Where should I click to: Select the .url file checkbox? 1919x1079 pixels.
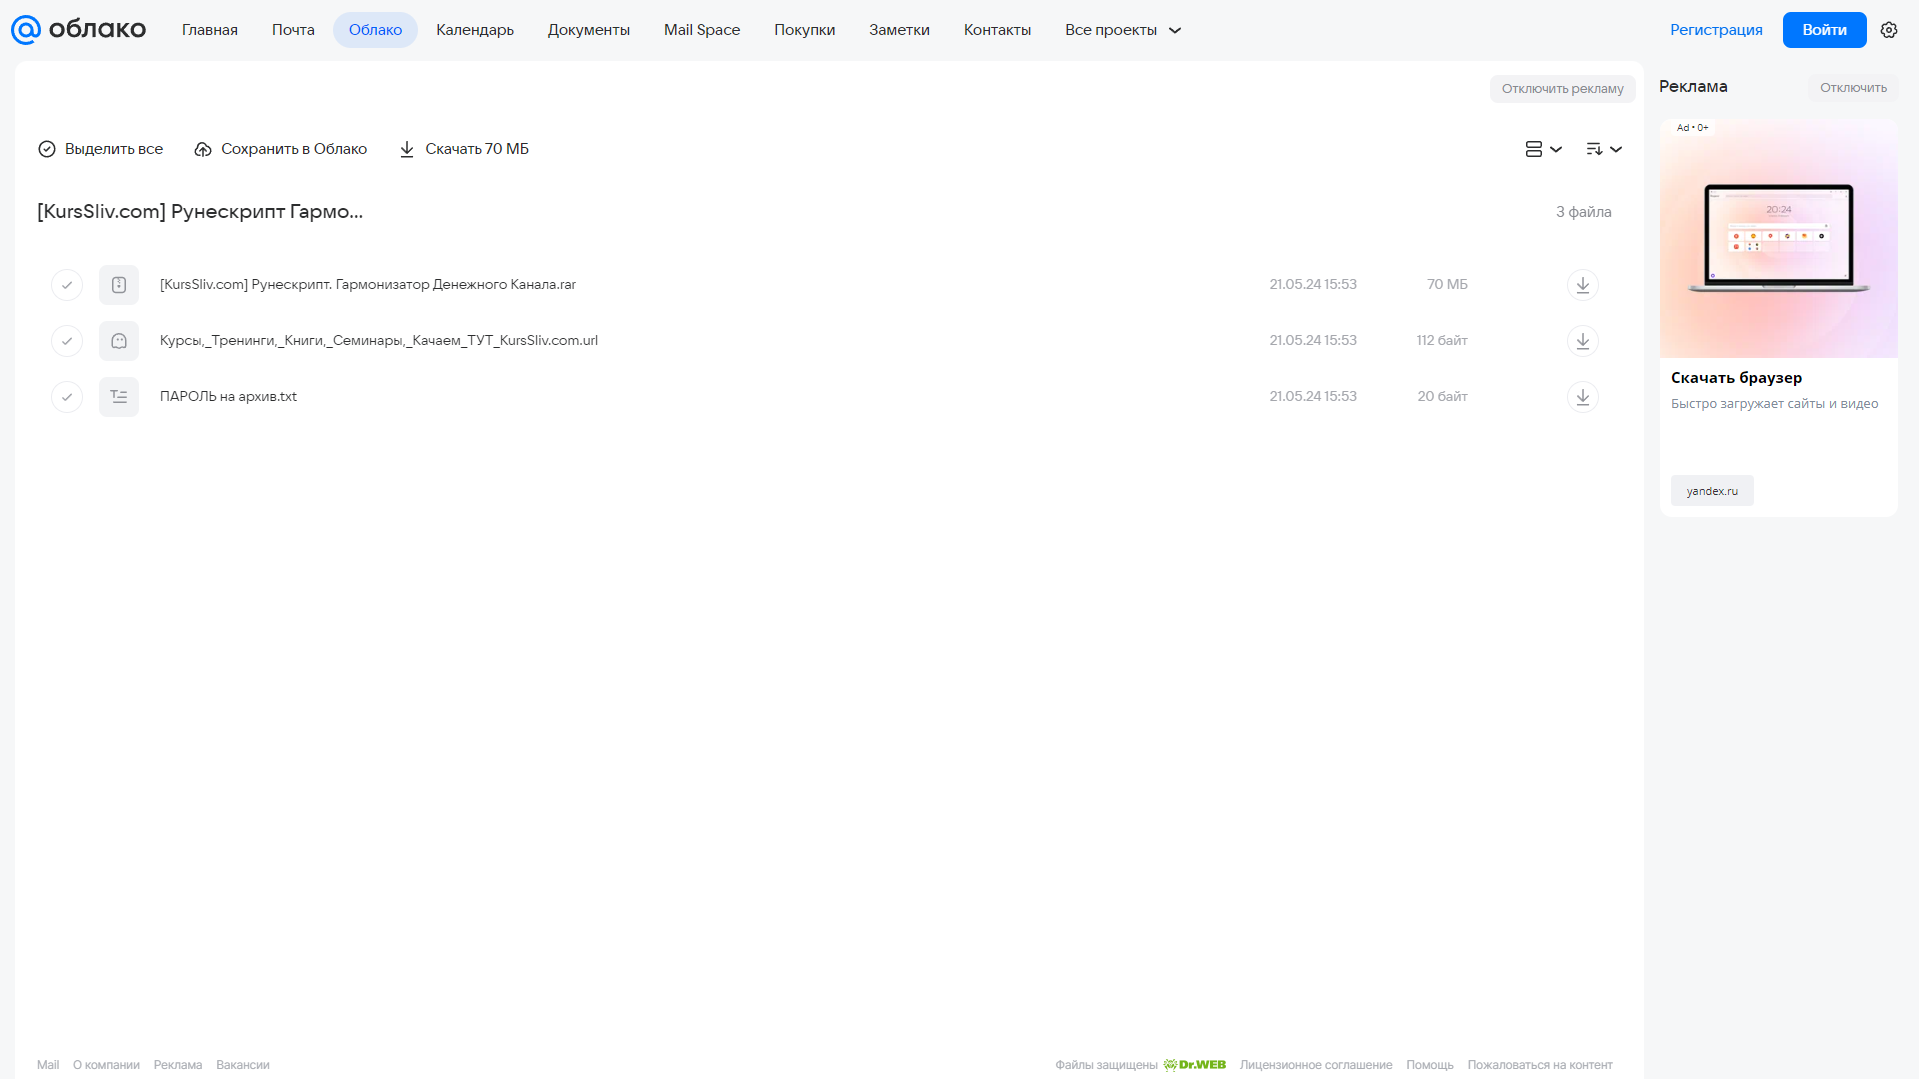click(67, 341)
